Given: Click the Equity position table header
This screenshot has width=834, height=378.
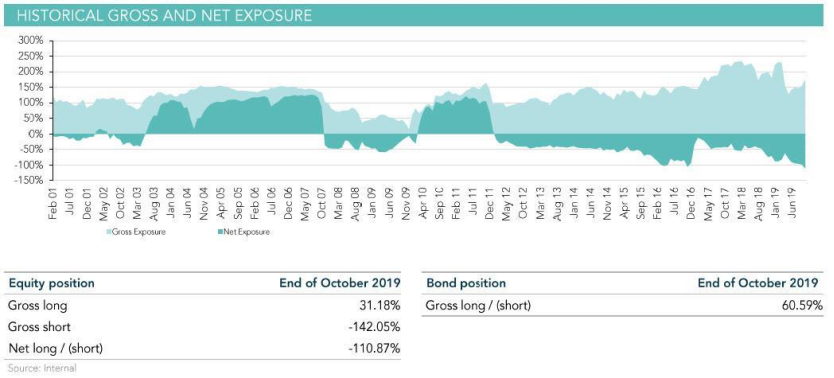Looking at the screenshot, I should (52, 283).
